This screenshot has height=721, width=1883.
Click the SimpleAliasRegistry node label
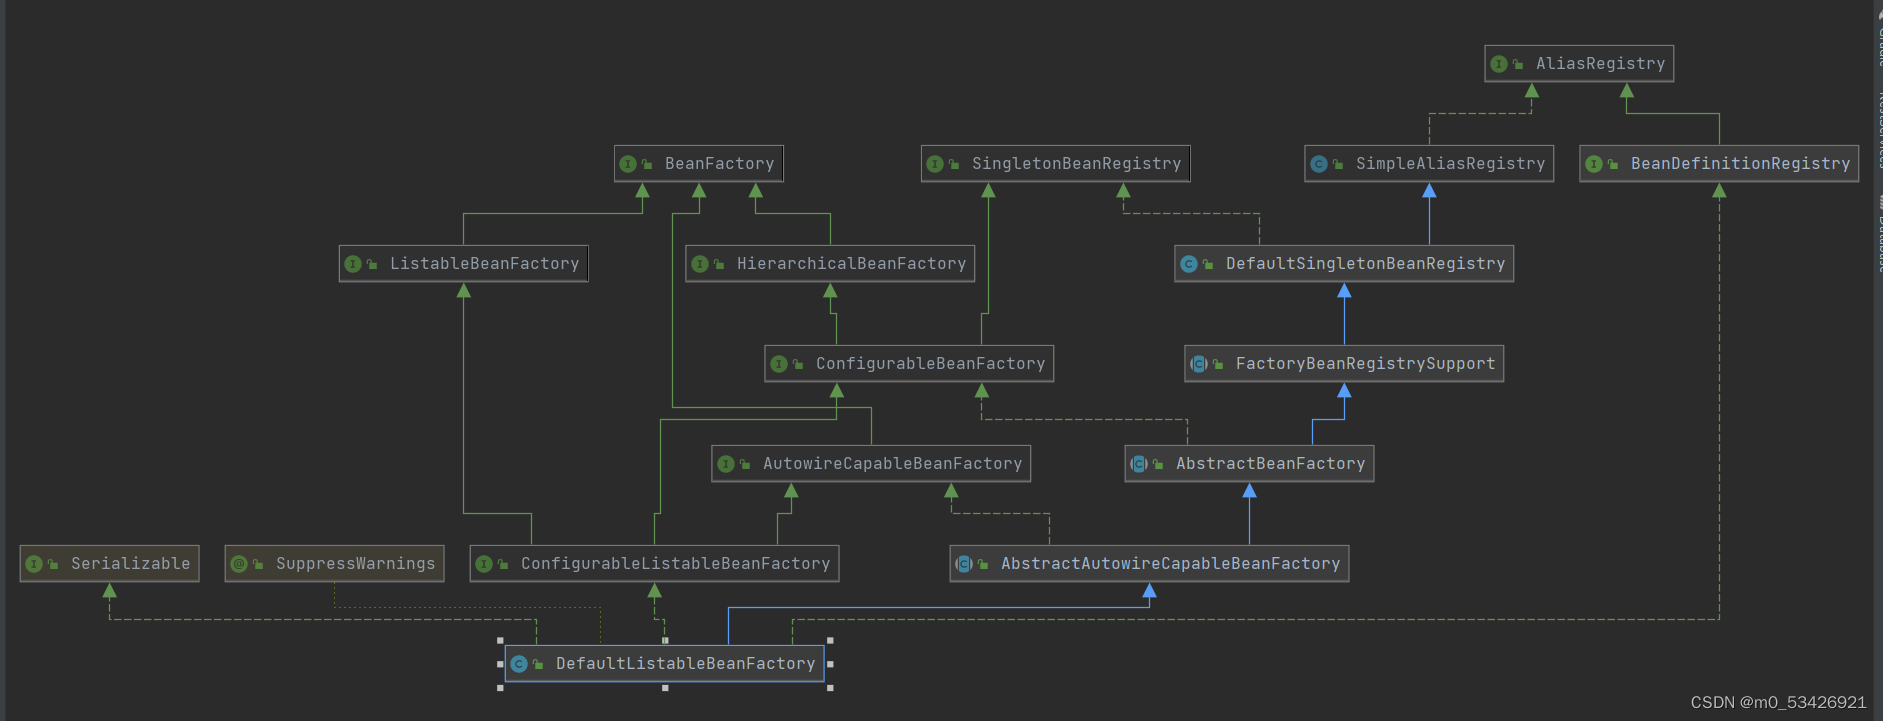[x=1450, y=164]
